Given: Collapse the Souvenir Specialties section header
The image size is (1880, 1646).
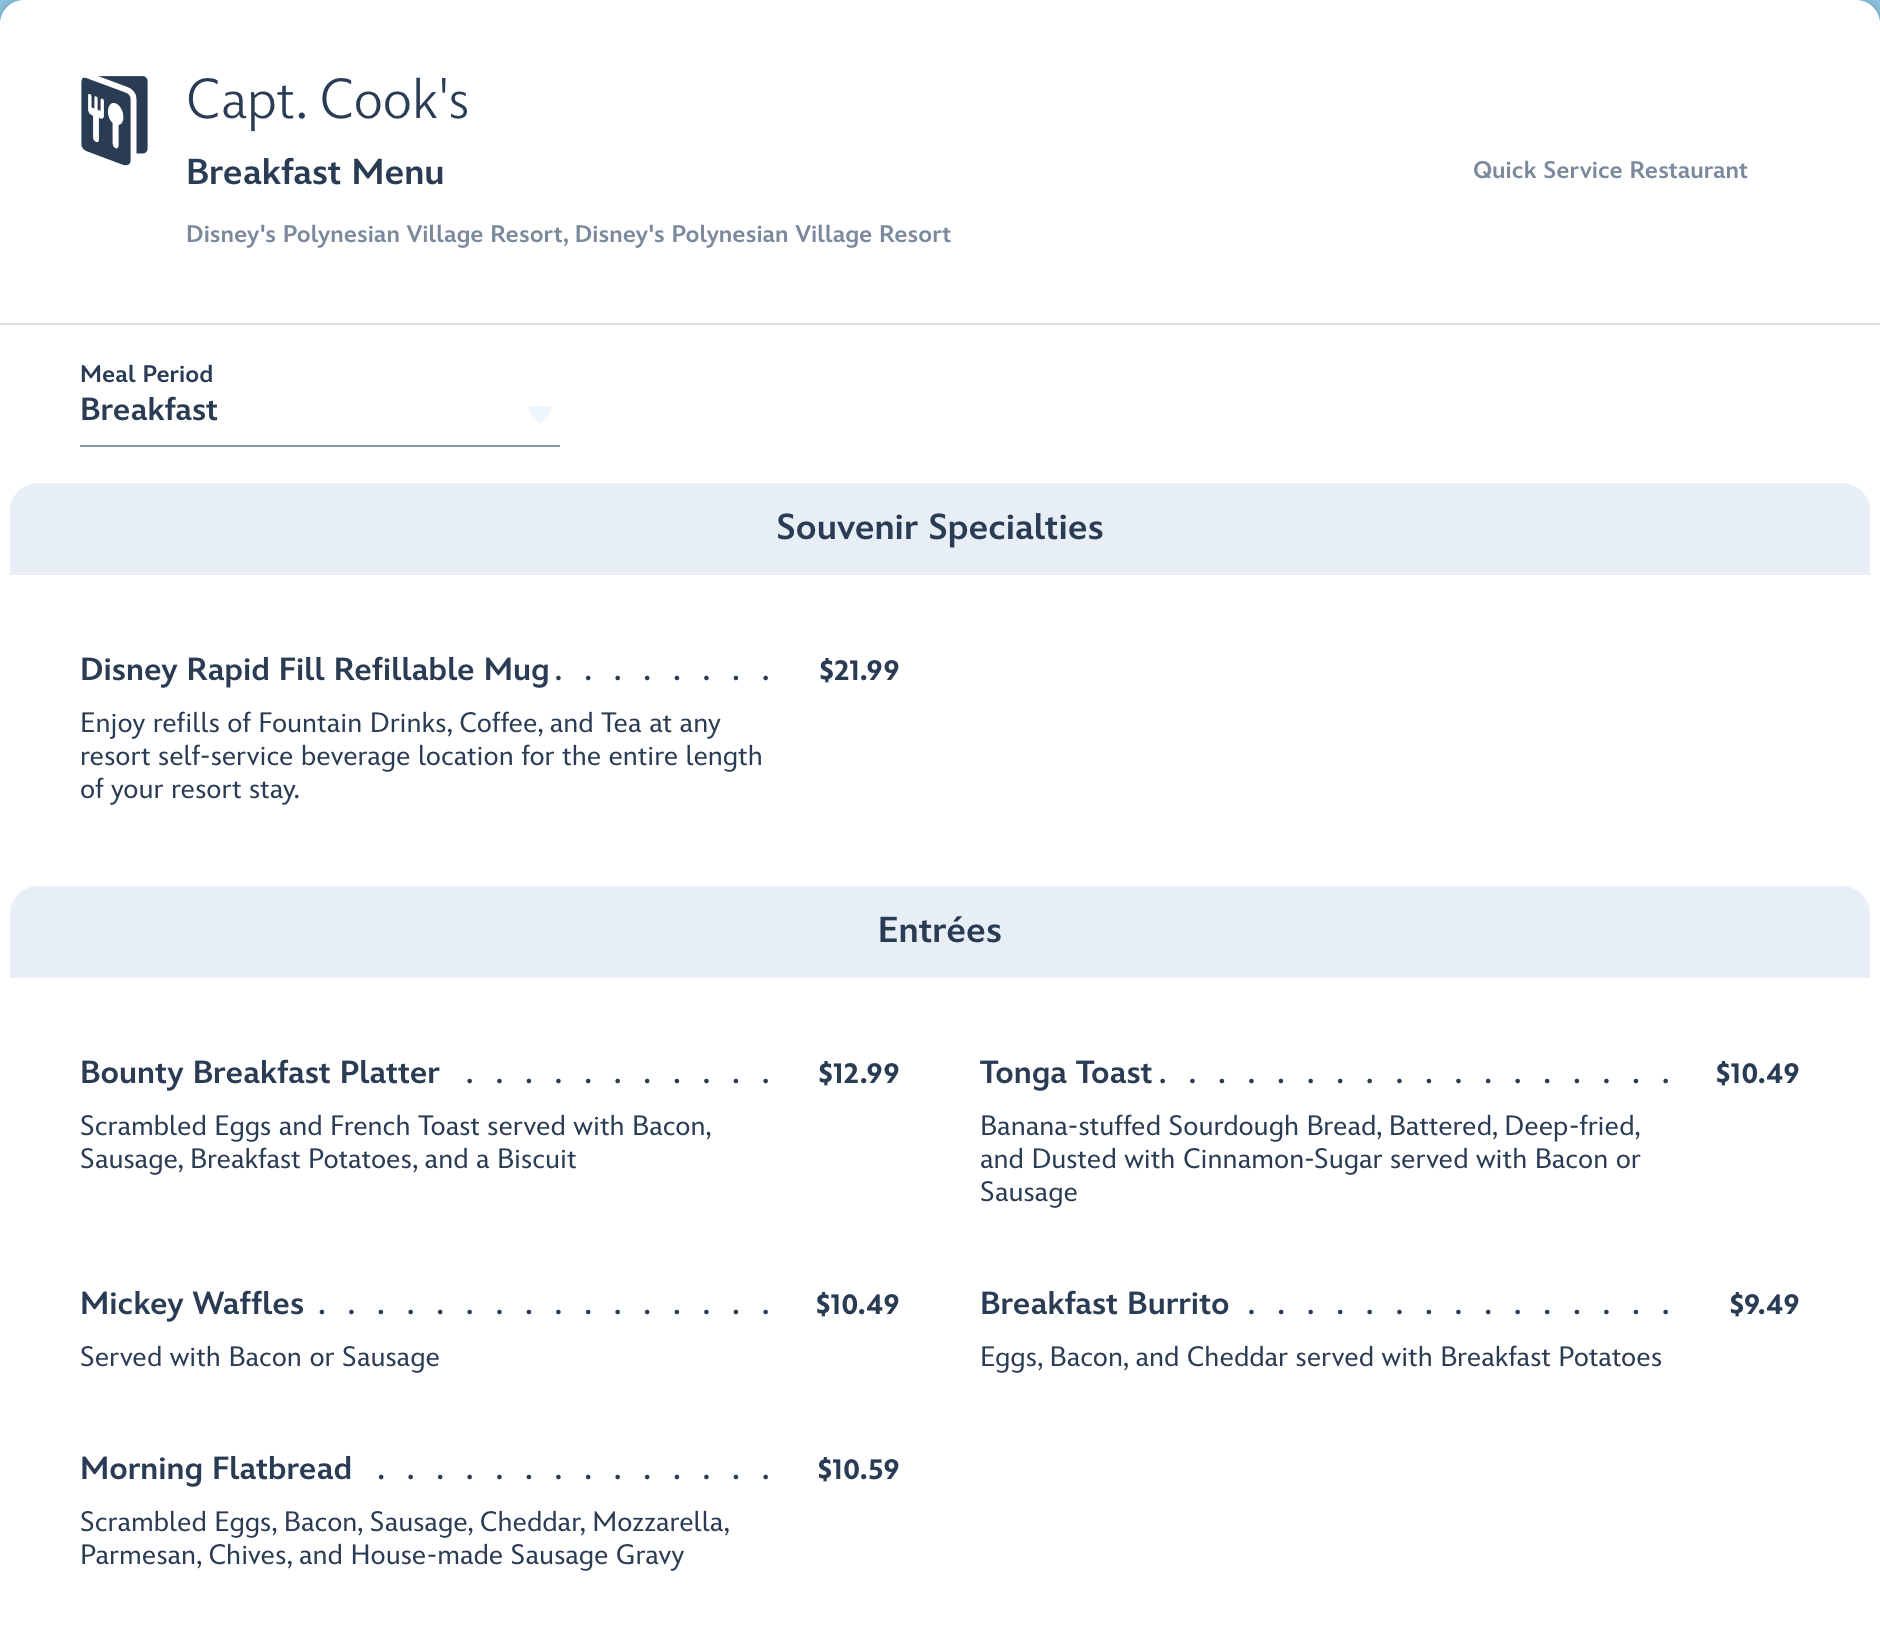Looking at the screenshot, I should point(939,528).
